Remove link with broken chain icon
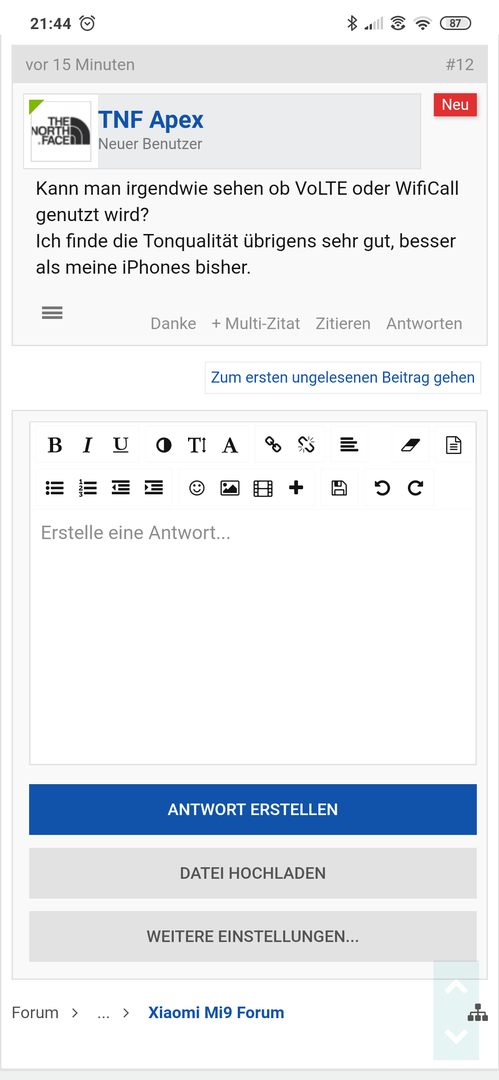Image resolution: width=499 pixels, height=1080 pixels. point(306,445)
